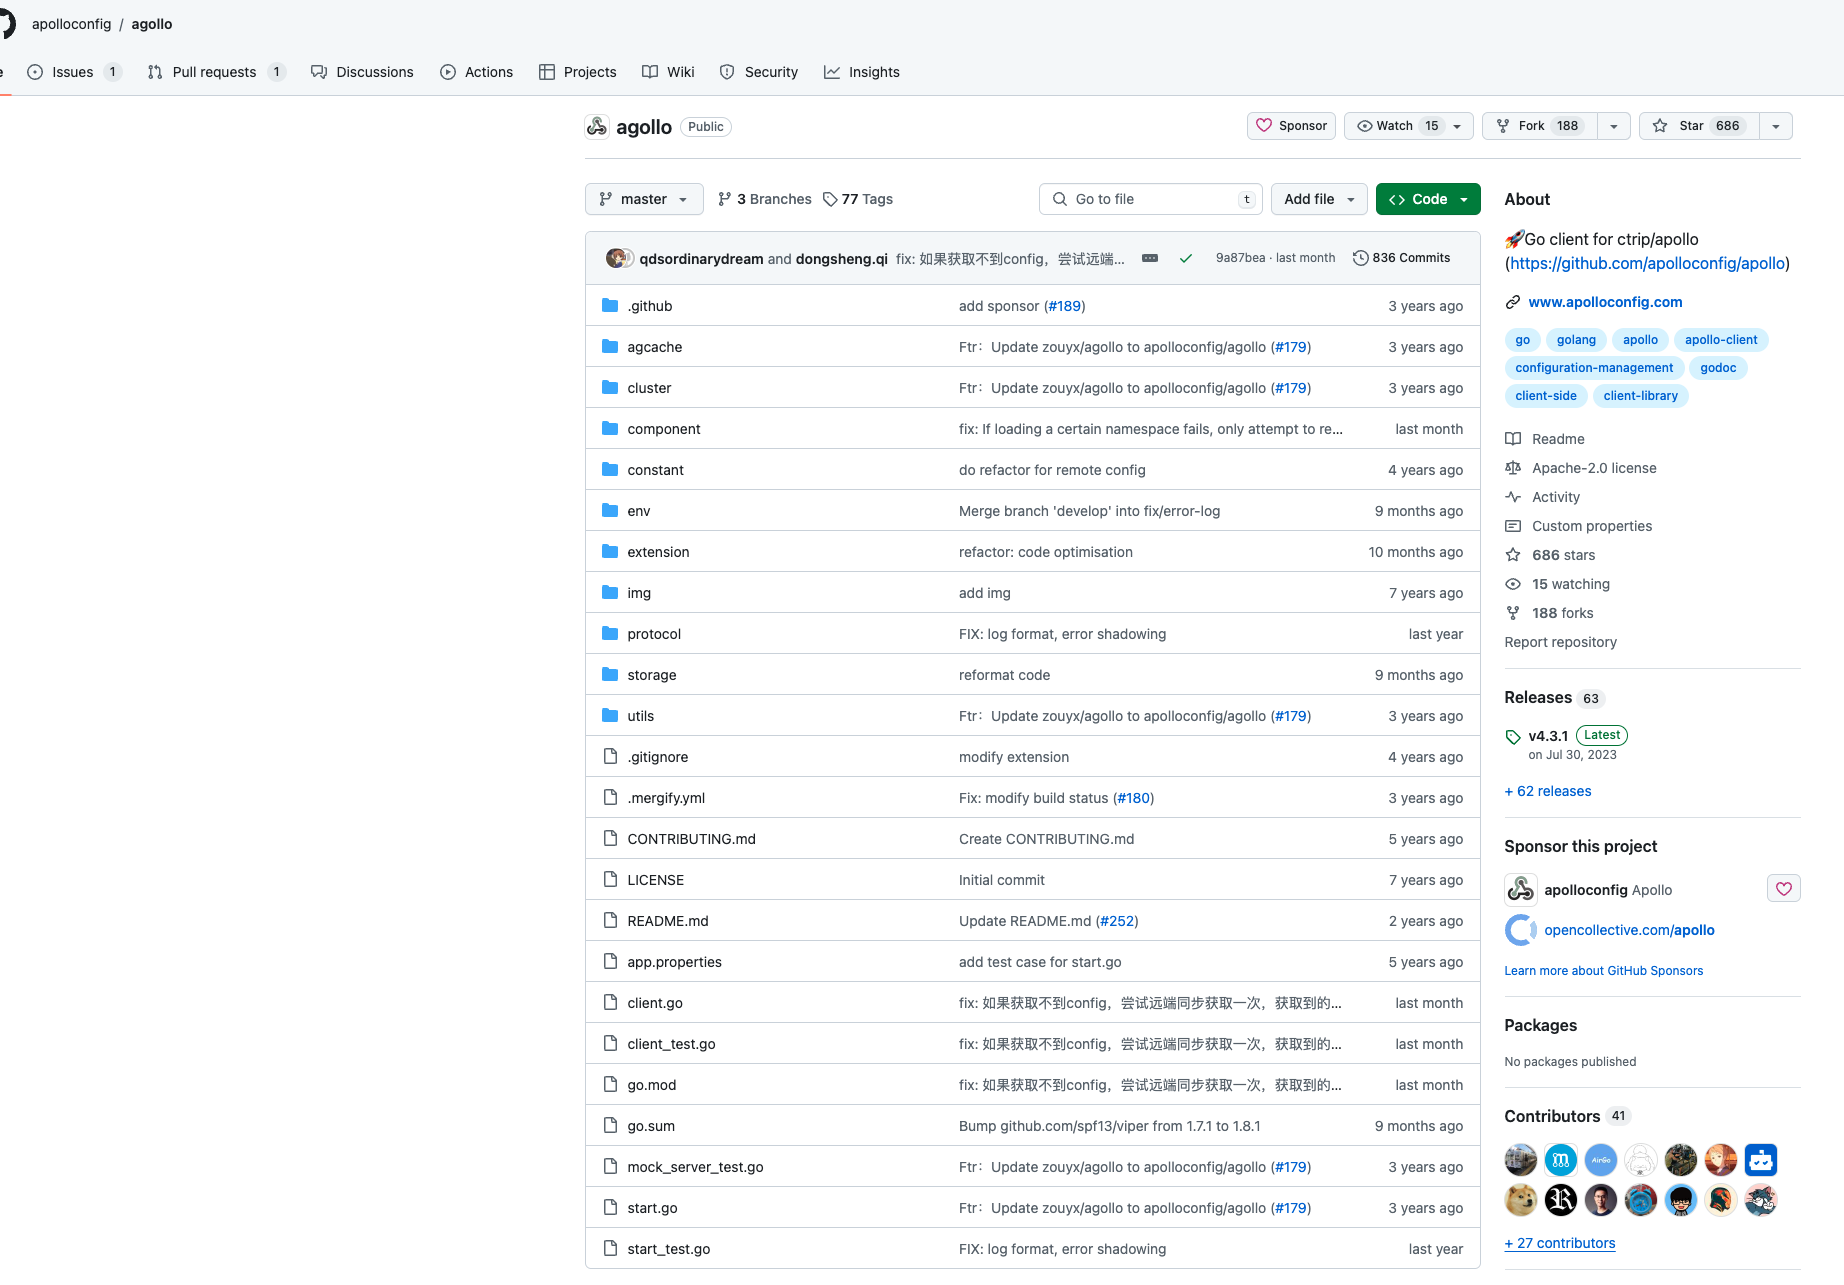Click the Doge contributor avatar
The width and height of the screenshot is (1844, 1285).
click(1520, 1200)
